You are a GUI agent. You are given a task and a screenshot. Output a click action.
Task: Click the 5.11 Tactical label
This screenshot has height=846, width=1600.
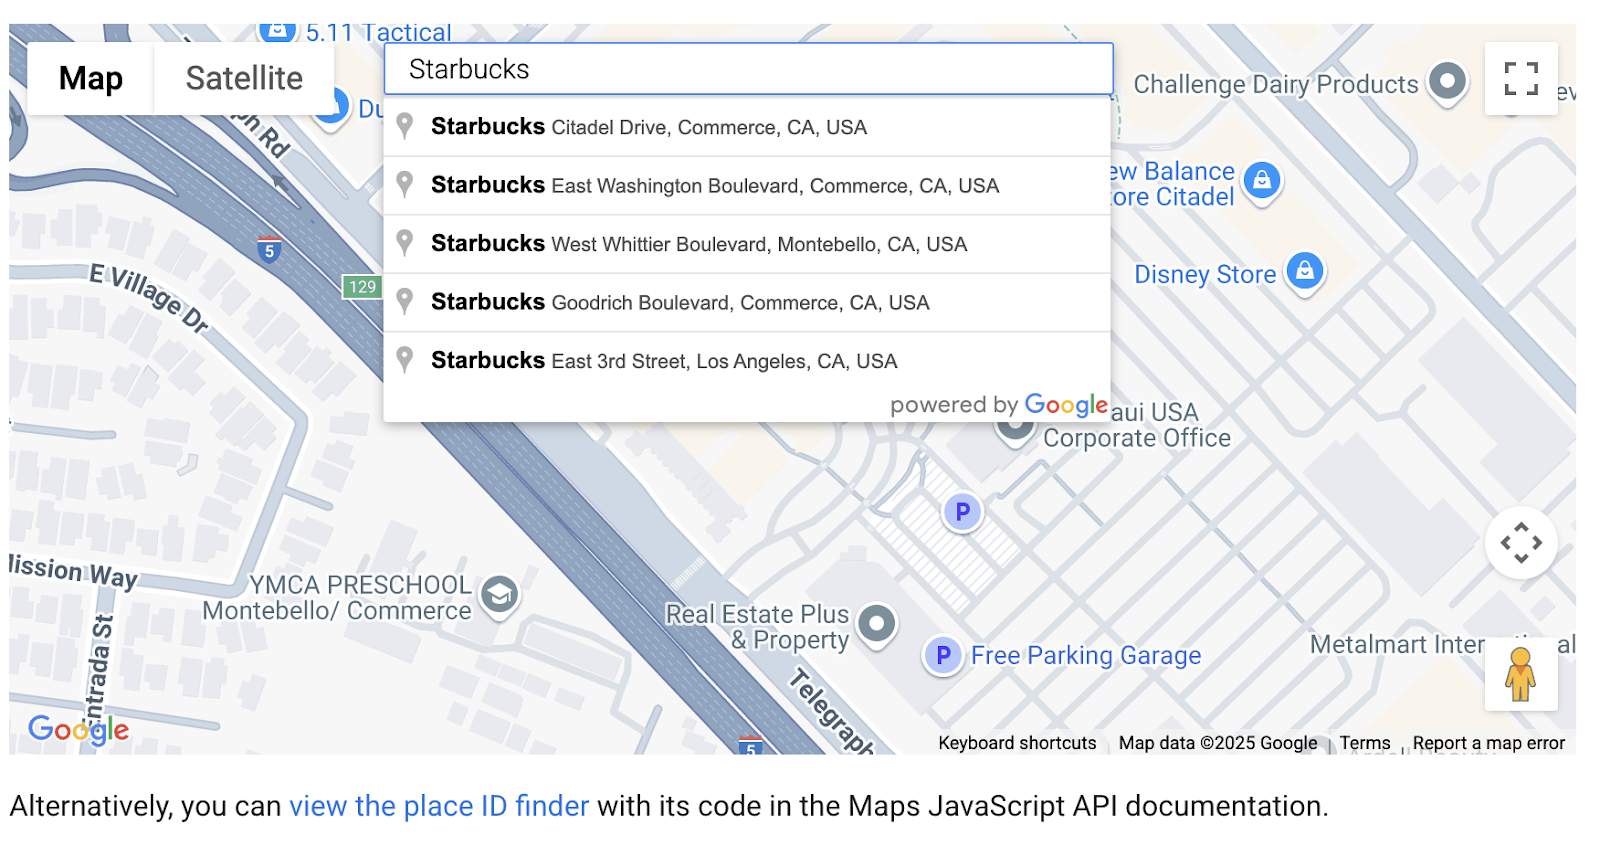378,33
